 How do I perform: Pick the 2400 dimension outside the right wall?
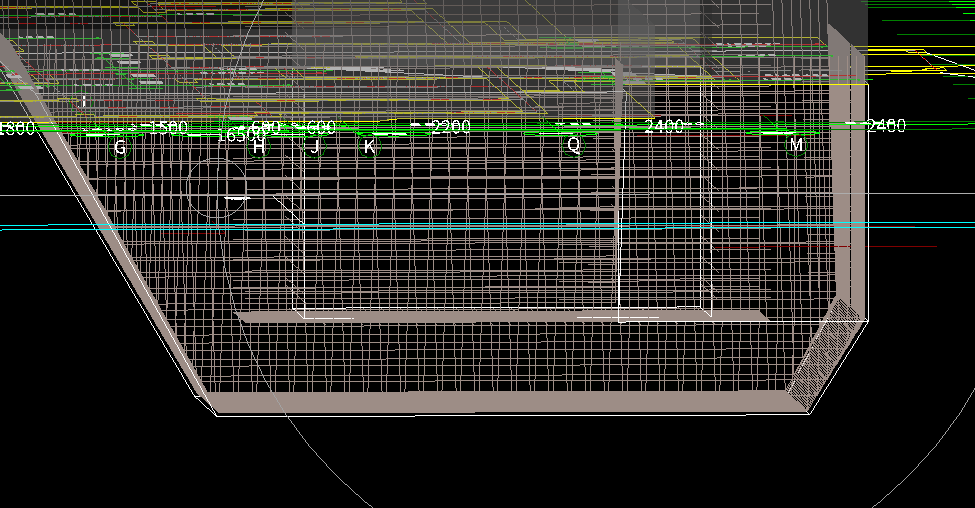click(886, 126)
